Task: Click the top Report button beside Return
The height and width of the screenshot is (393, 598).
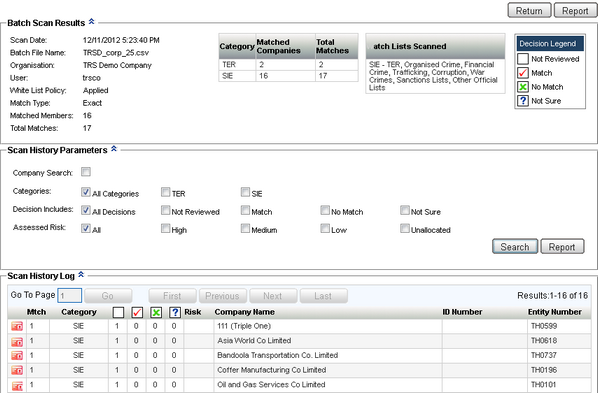Action: click(575, 10)
